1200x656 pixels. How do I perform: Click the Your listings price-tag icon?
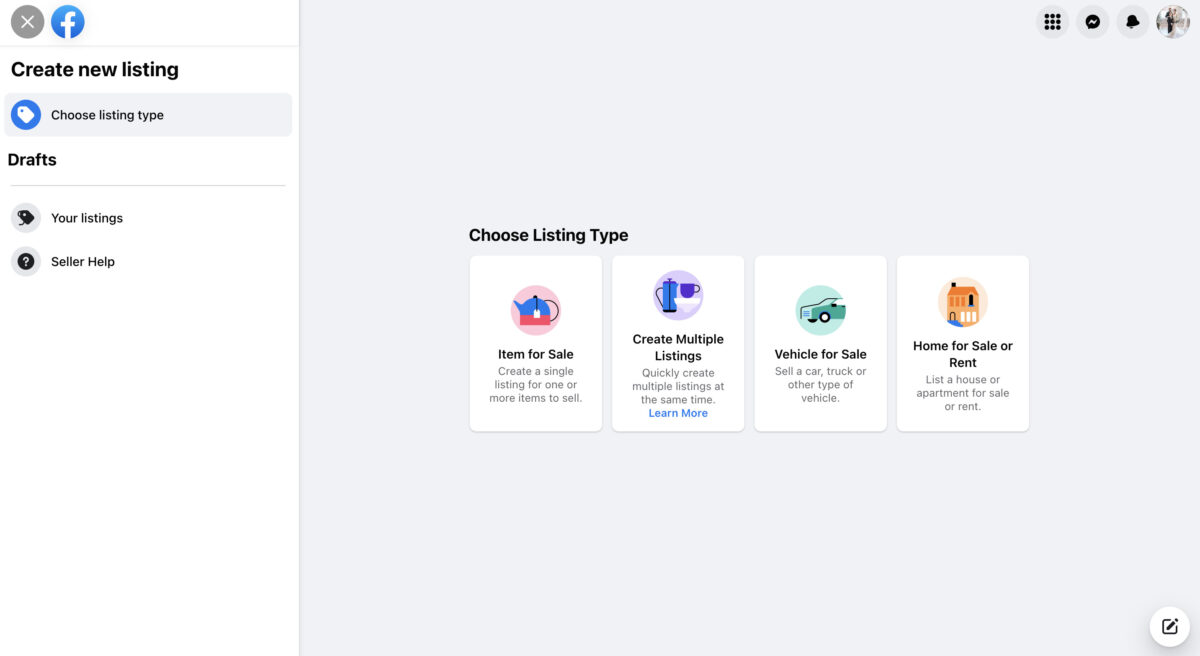pos(25,217)
